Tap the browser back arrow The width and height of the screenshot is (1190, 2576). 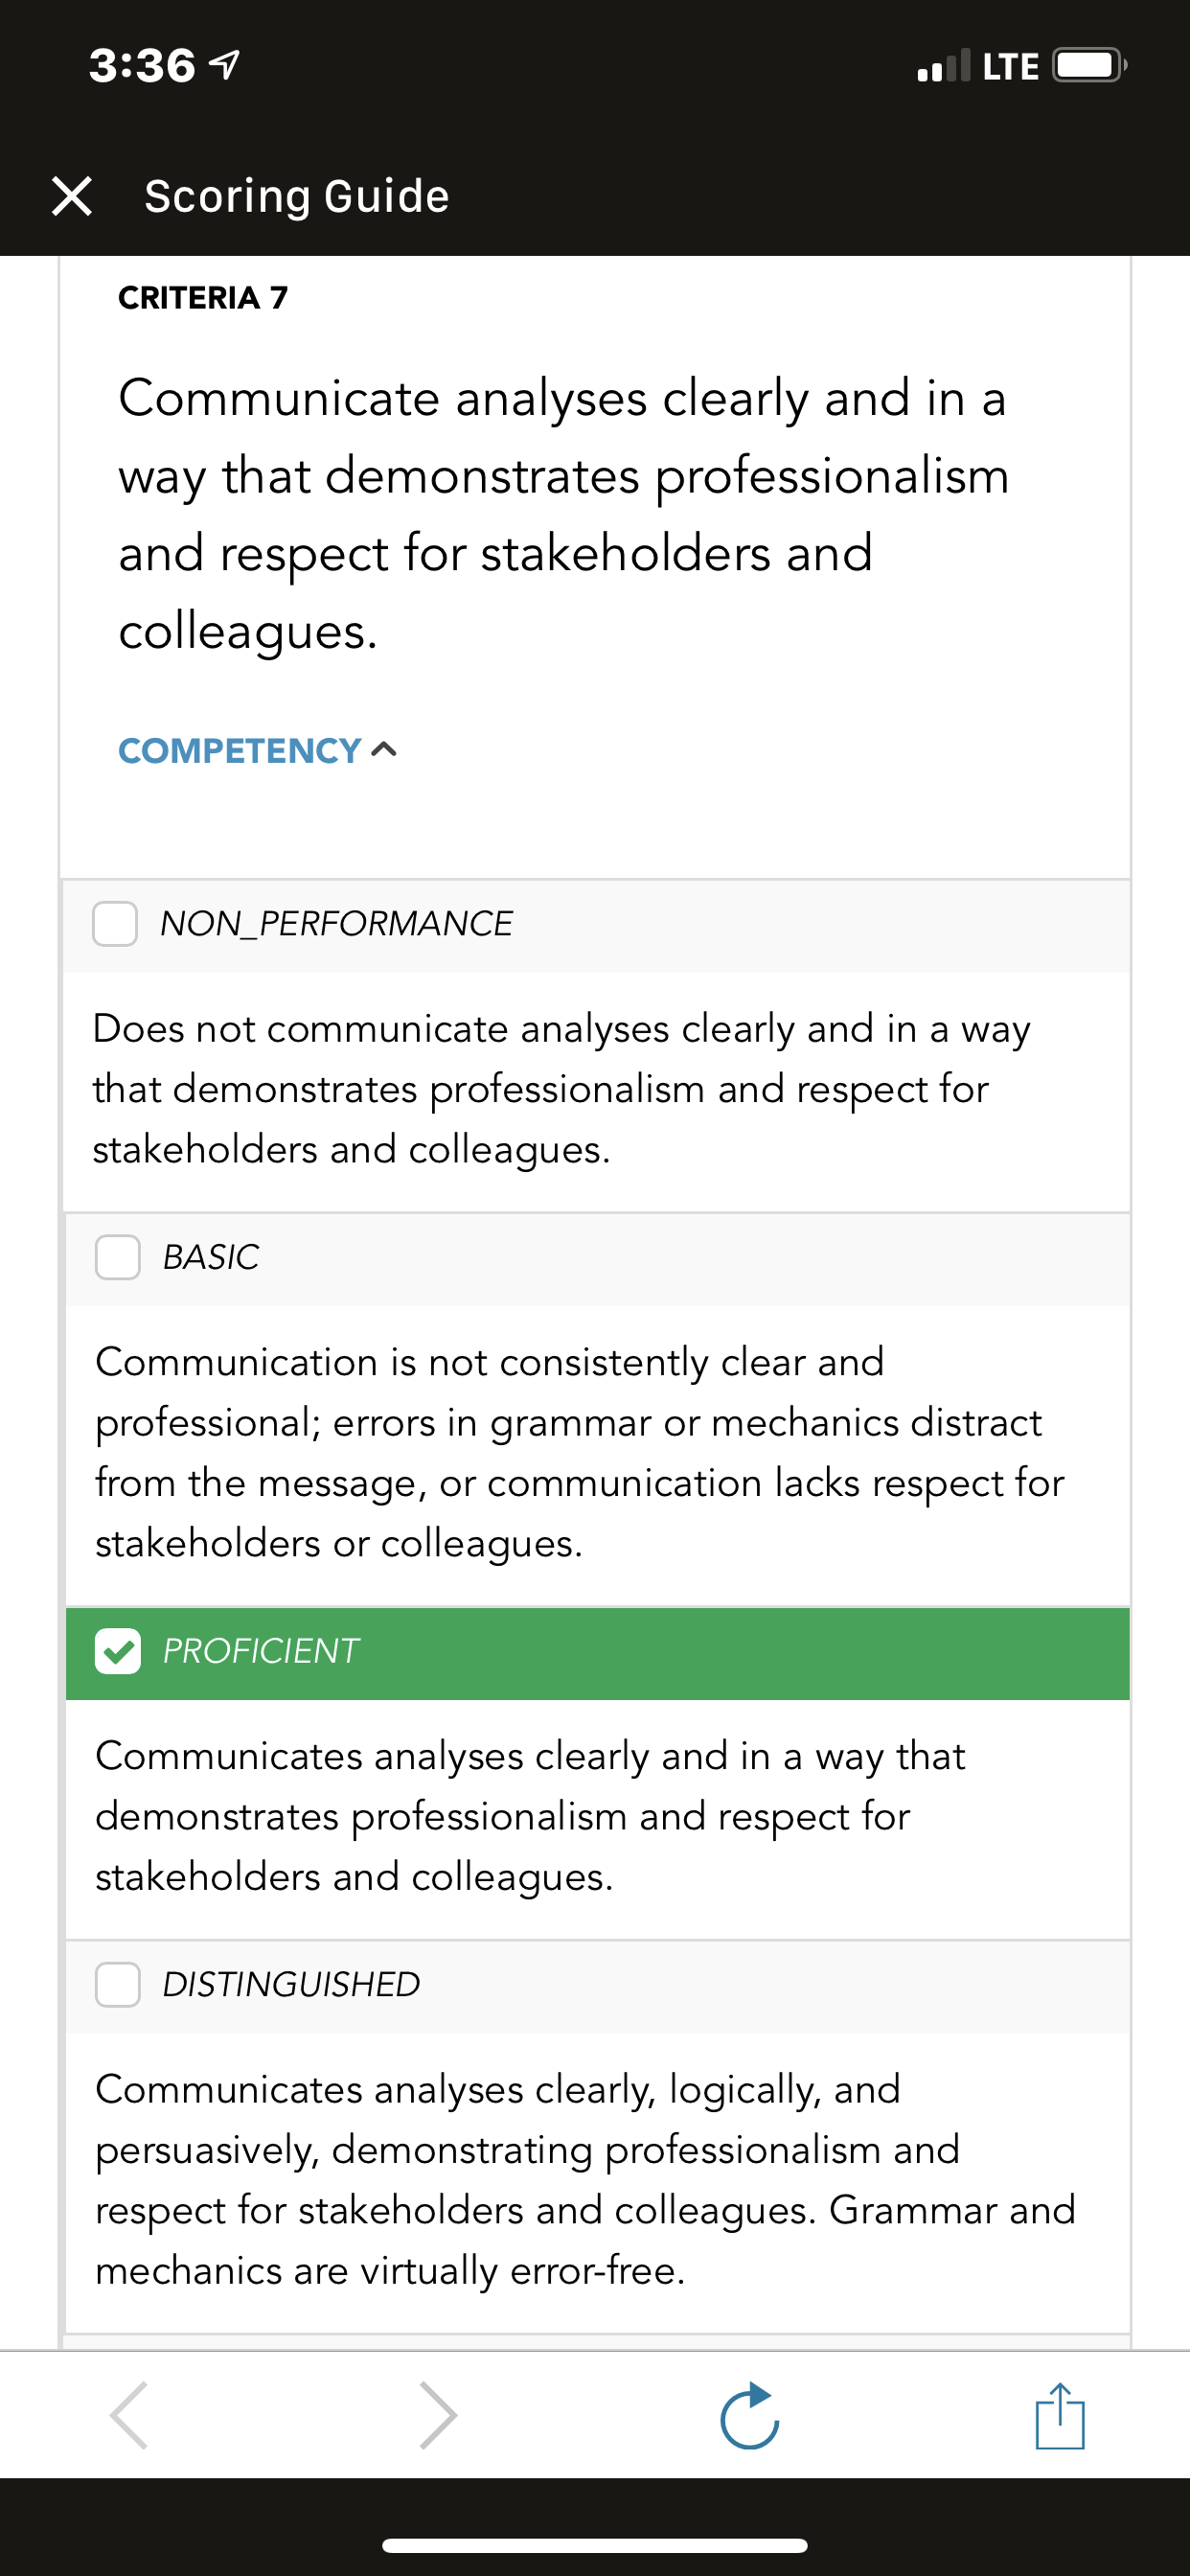pyautogui.click(x=129, y=2415)
